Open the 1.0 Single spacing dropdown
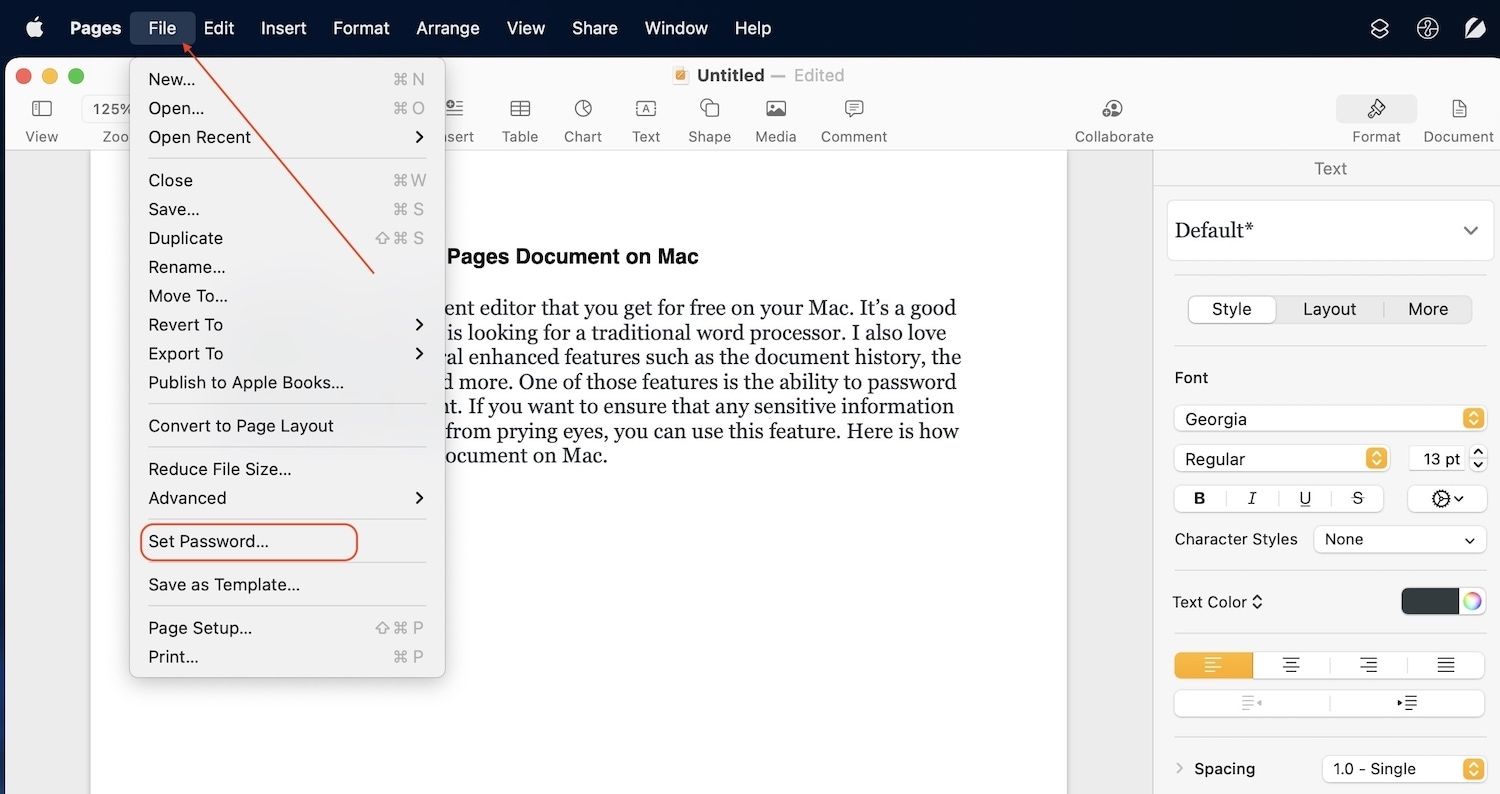 click(x=1402, y=768)
